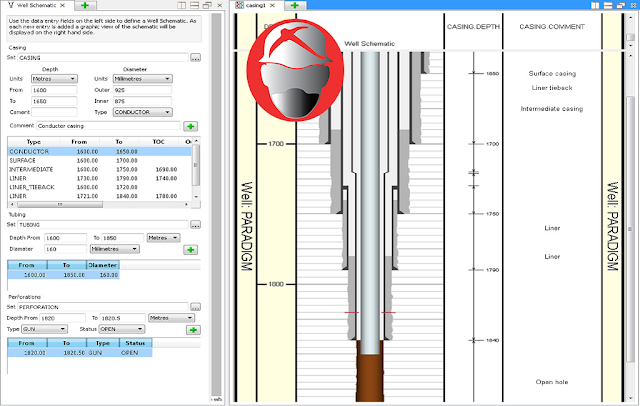This screenshot has width=640, height=406.
Task: Add perforation entry with green plus button
Action: point(193,330)
